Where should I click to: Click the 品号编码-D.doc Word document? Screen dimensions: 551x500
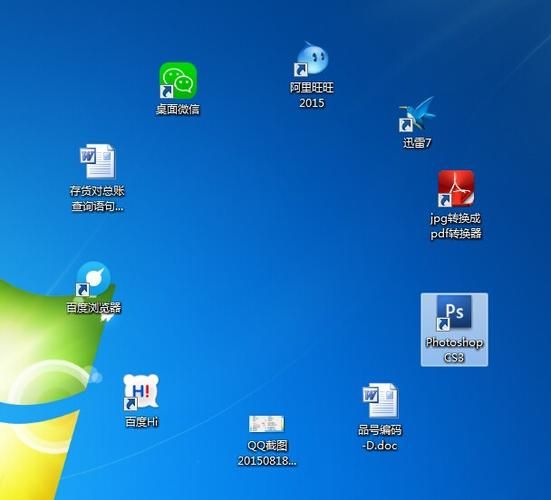click(380, 401)
